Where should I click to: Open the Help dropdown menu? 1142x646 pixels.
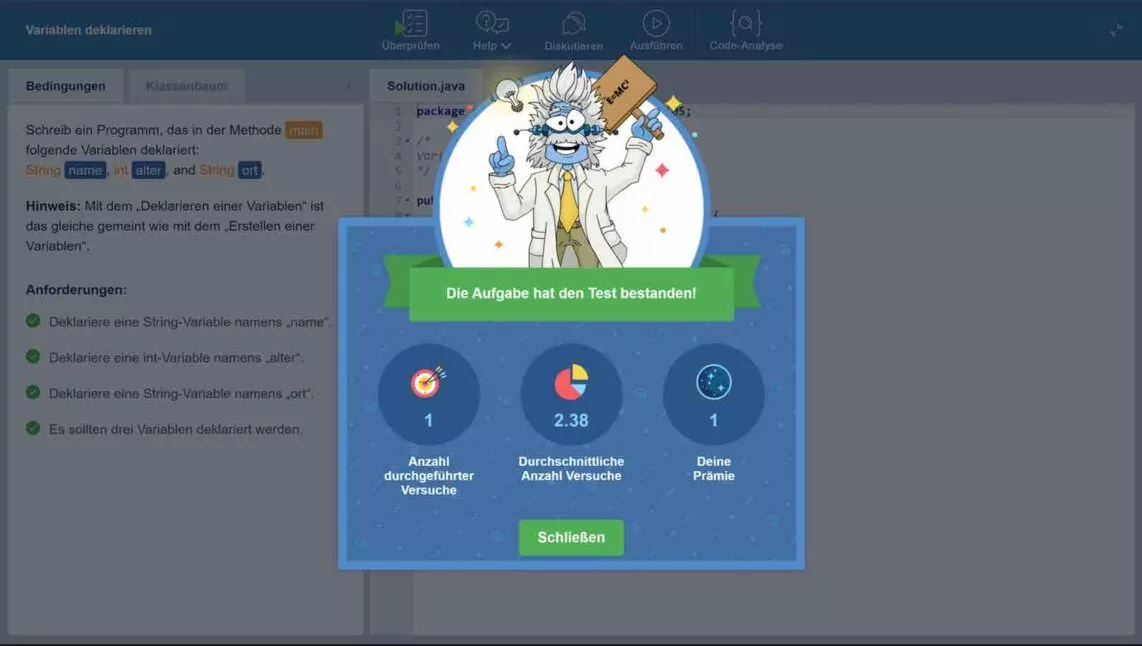pos(492,31)
